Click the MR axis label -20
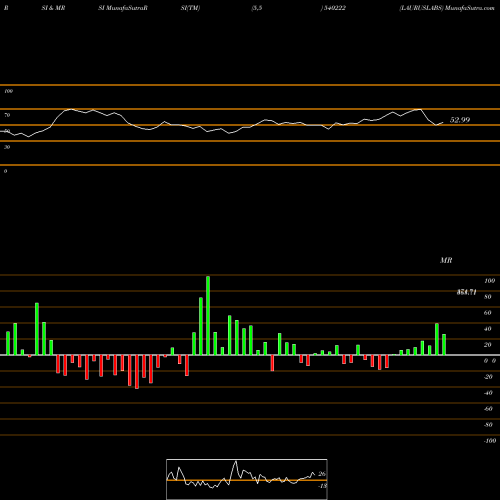The image size is (500, 500). [x=488, y=377]
